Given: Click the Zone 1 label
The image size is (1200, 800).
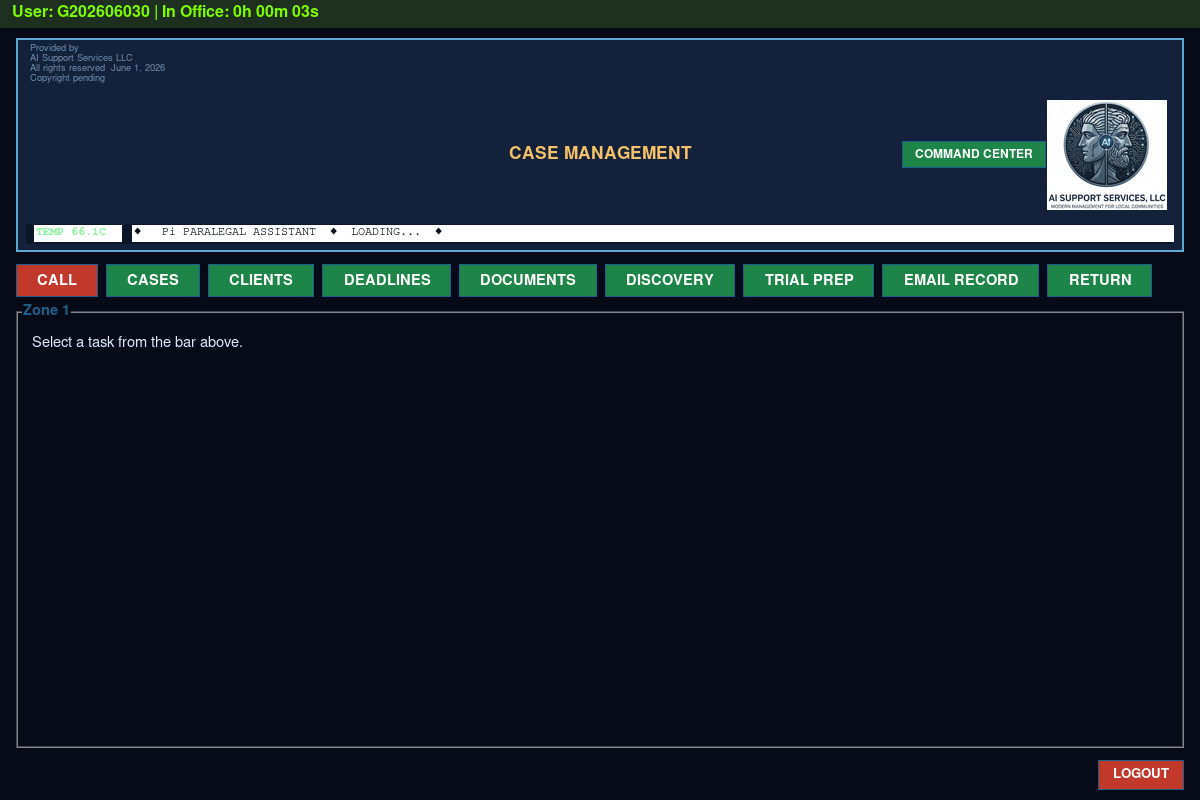Looking at the screenshot, I should (46, 310).
